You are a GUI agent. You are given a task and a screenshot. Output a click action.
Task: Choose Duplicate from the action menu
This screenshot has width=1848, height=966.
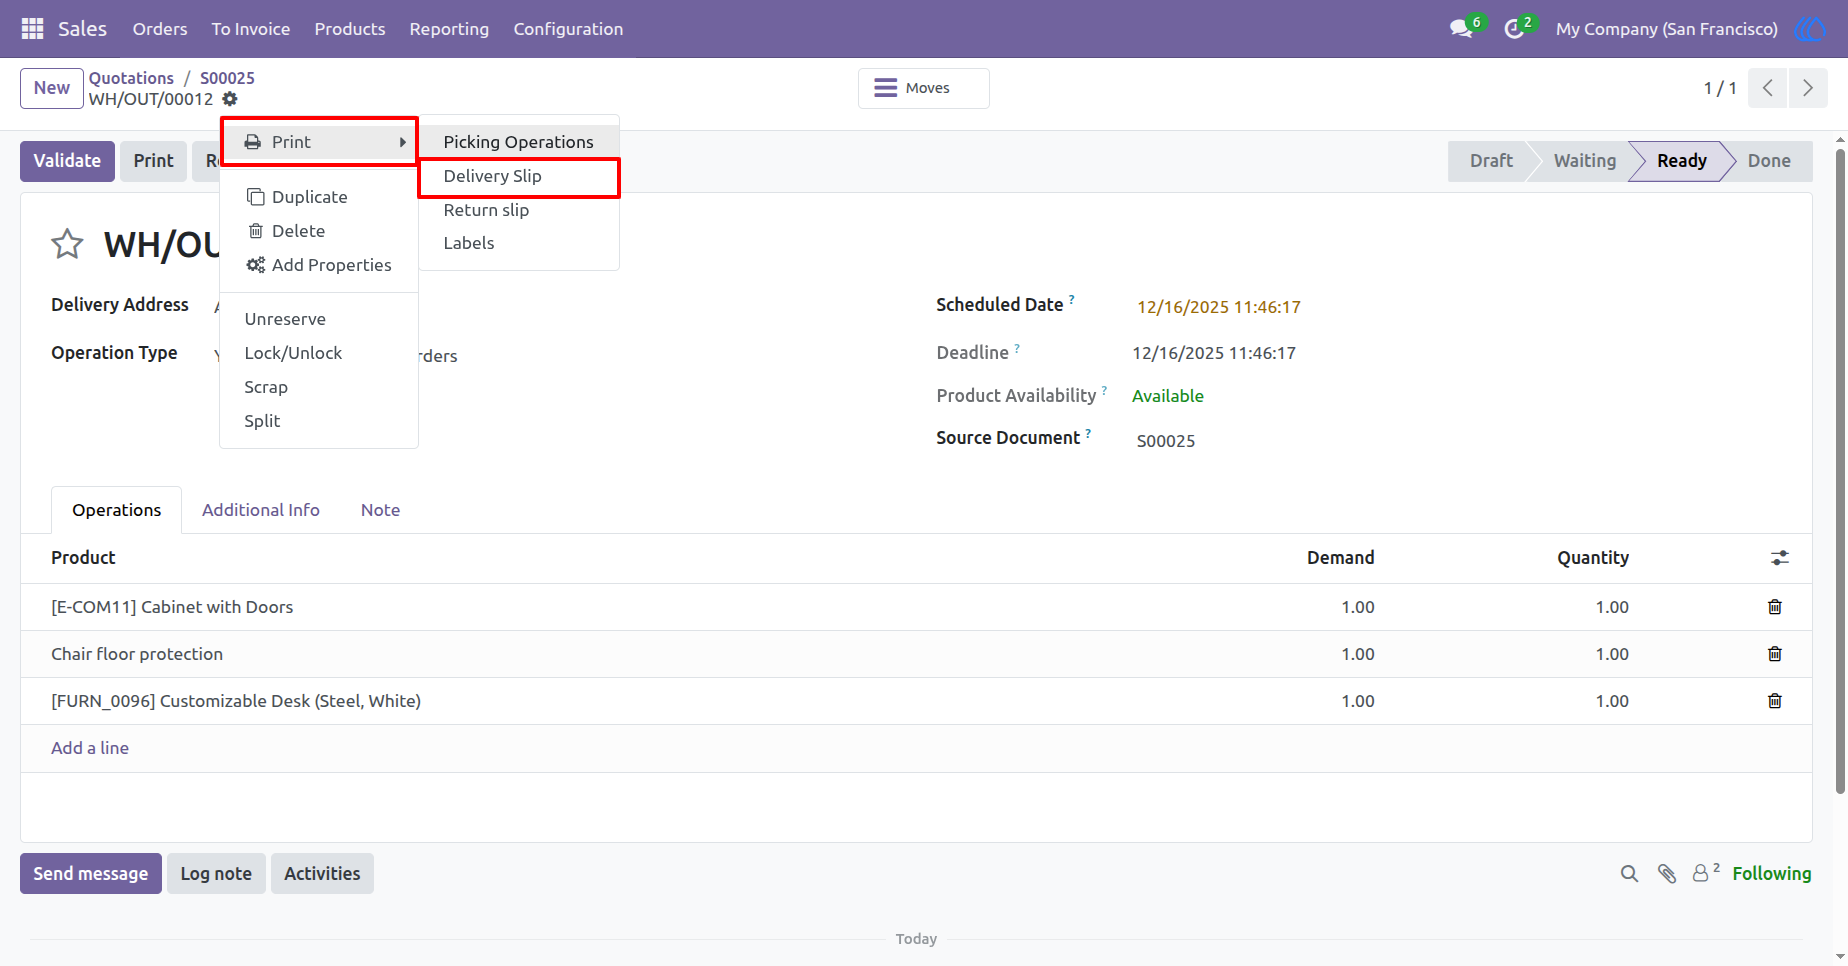point(319,197)
